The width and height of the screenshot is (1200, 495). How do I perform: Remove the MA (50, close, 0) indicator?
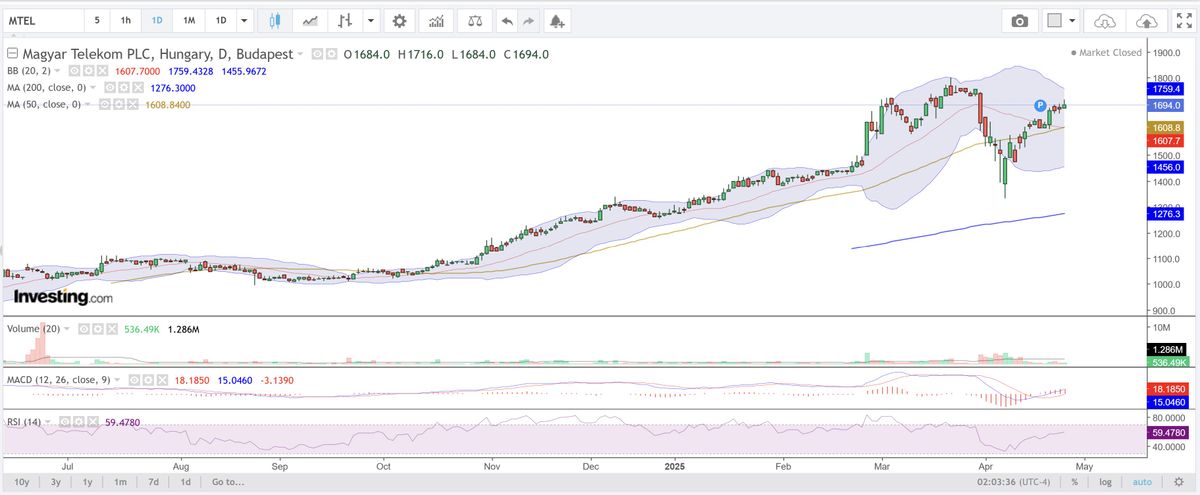coord(132,104)
